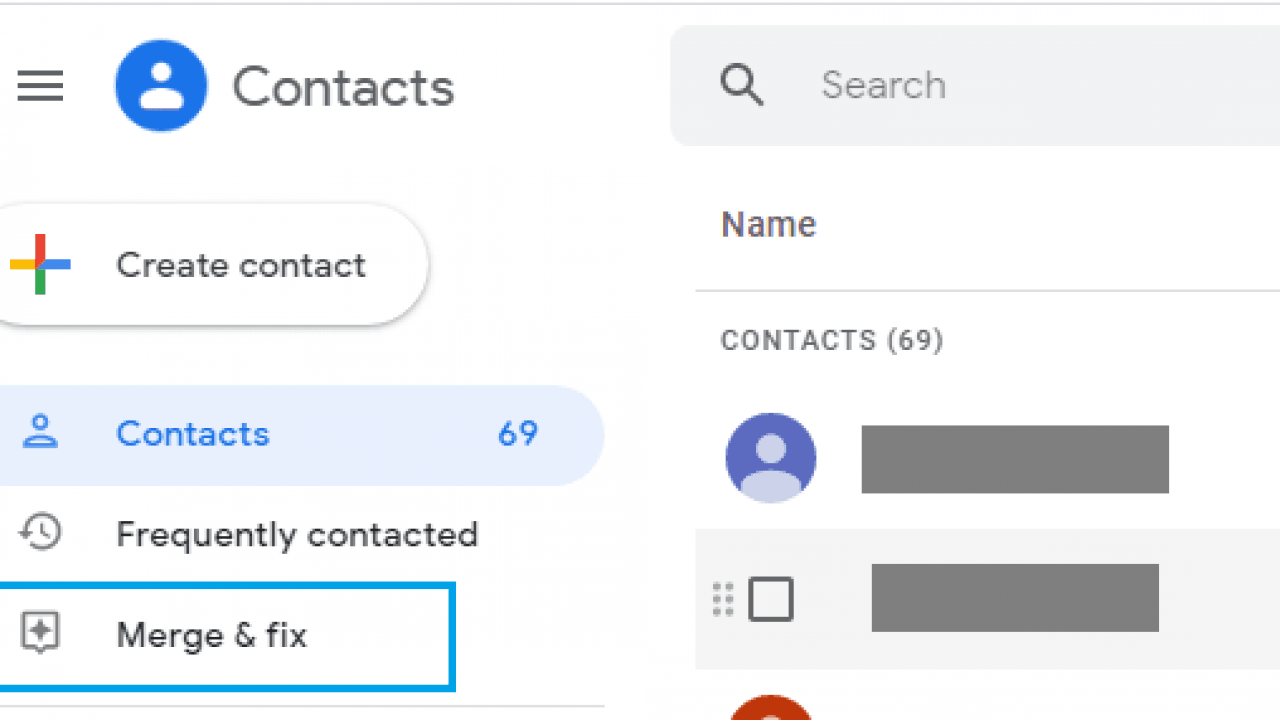Open the hamburger main menu

click(40, 86)
